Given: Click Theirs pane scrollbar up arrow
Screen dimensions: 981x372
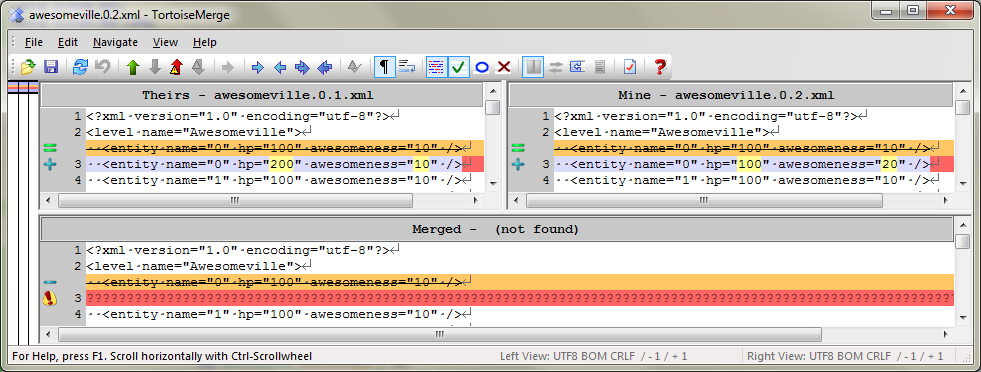Looking at the screenshot, I should tap(493, 91).
